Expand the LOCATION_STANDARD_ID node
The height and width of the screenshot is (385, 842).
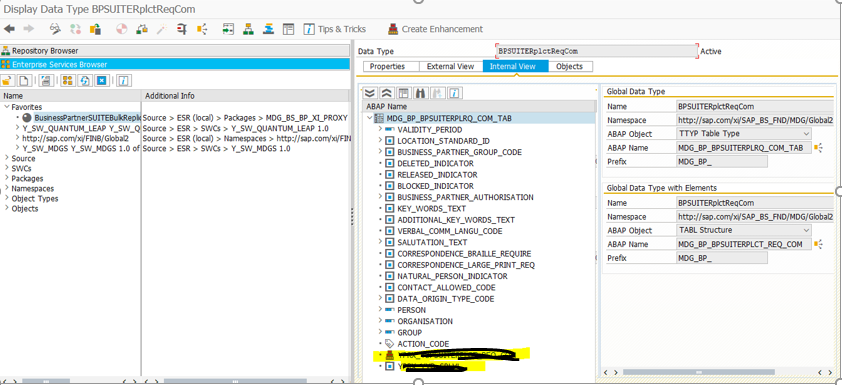pos(380,141)
